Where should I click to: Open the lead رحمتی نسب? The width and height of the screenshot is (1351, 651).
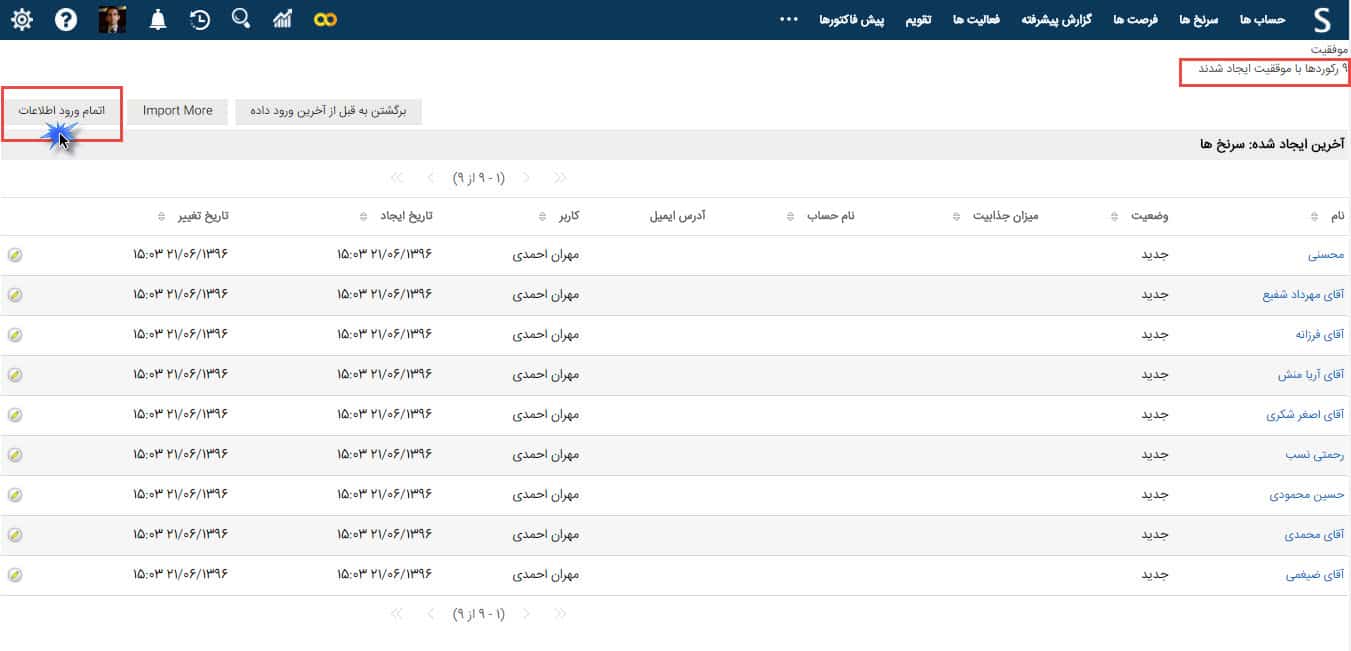pos(1315,455)
